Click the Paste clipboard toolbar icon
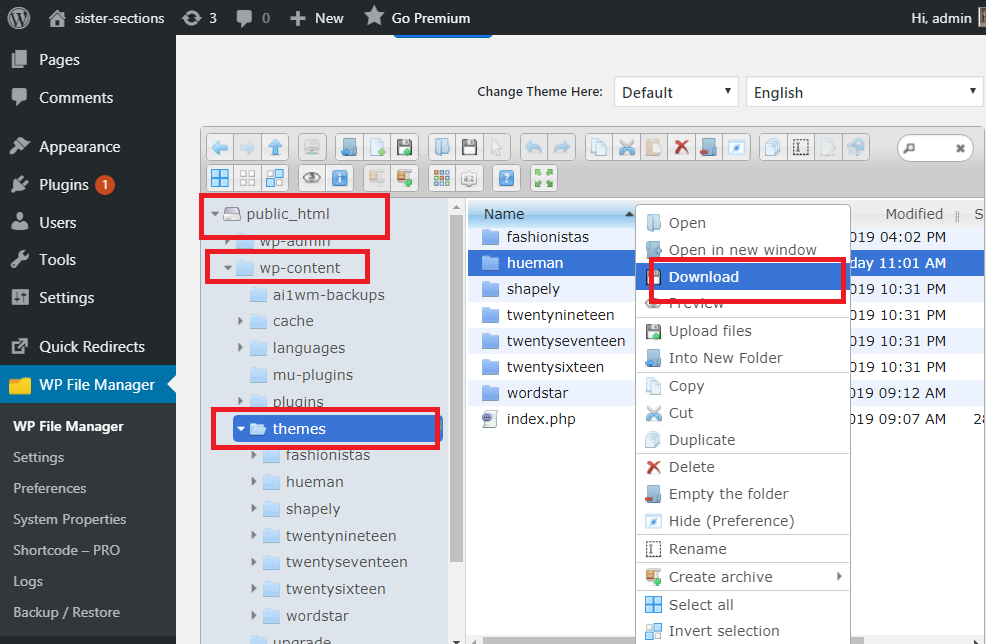986x644 pixels. (654, 148)
